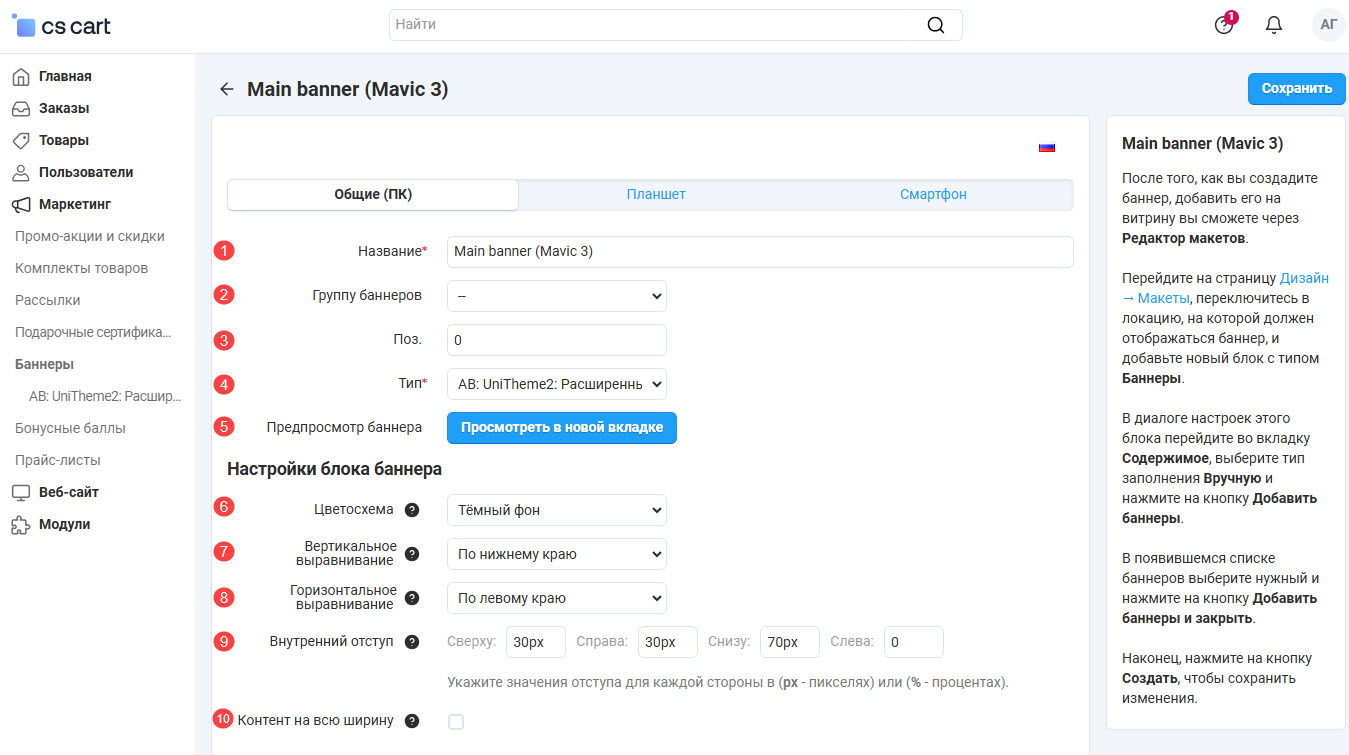The image size is (1349, 755).
Task: Click the help icon with red badge
Action: point(1224,25)
